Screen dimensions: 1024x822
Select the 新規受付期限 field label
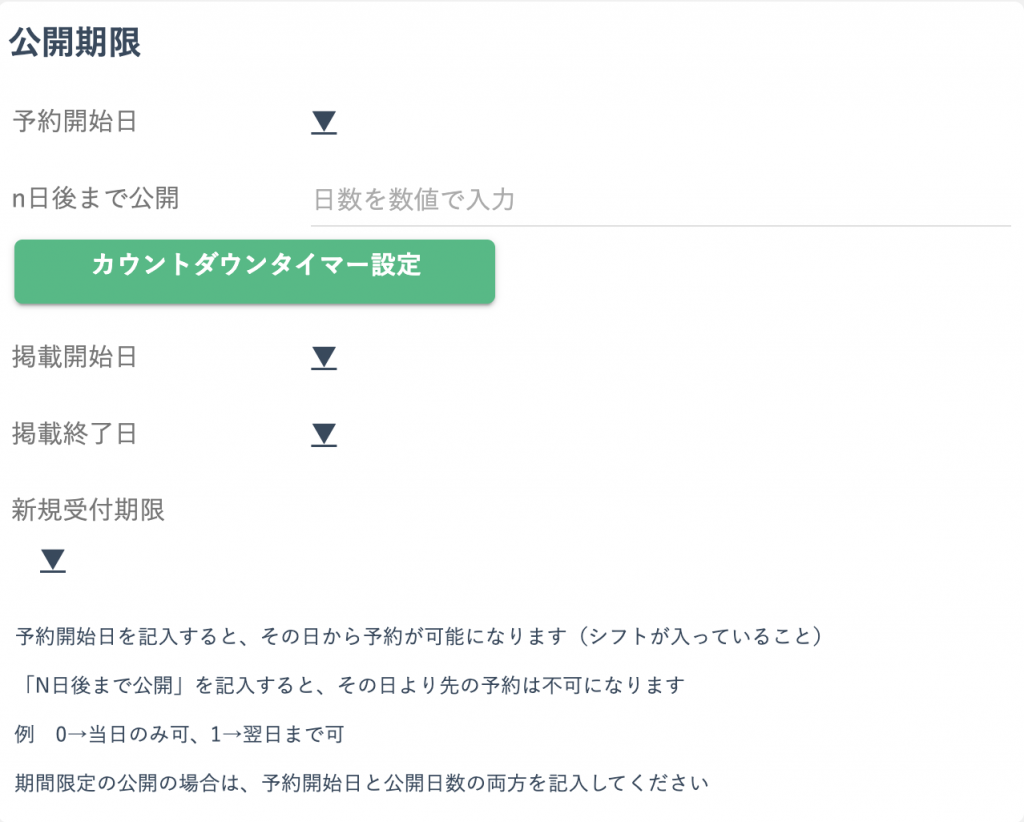89,510
